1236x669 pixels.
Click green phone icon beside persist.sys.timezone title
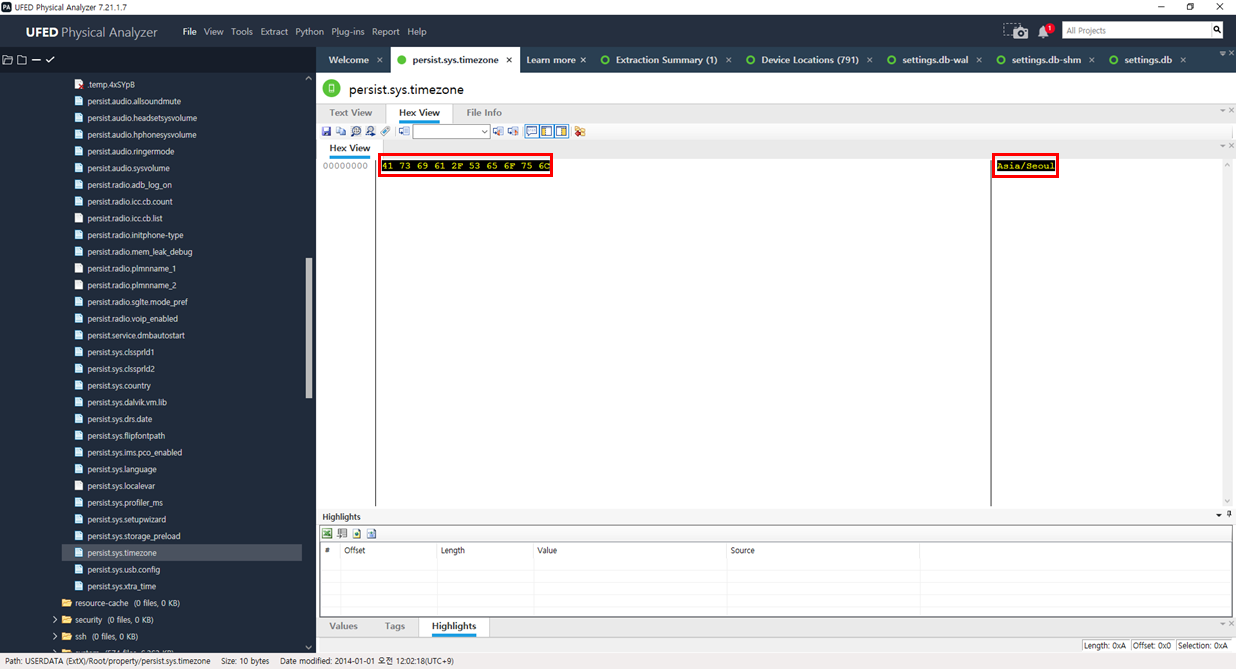[x=331, y=89]
